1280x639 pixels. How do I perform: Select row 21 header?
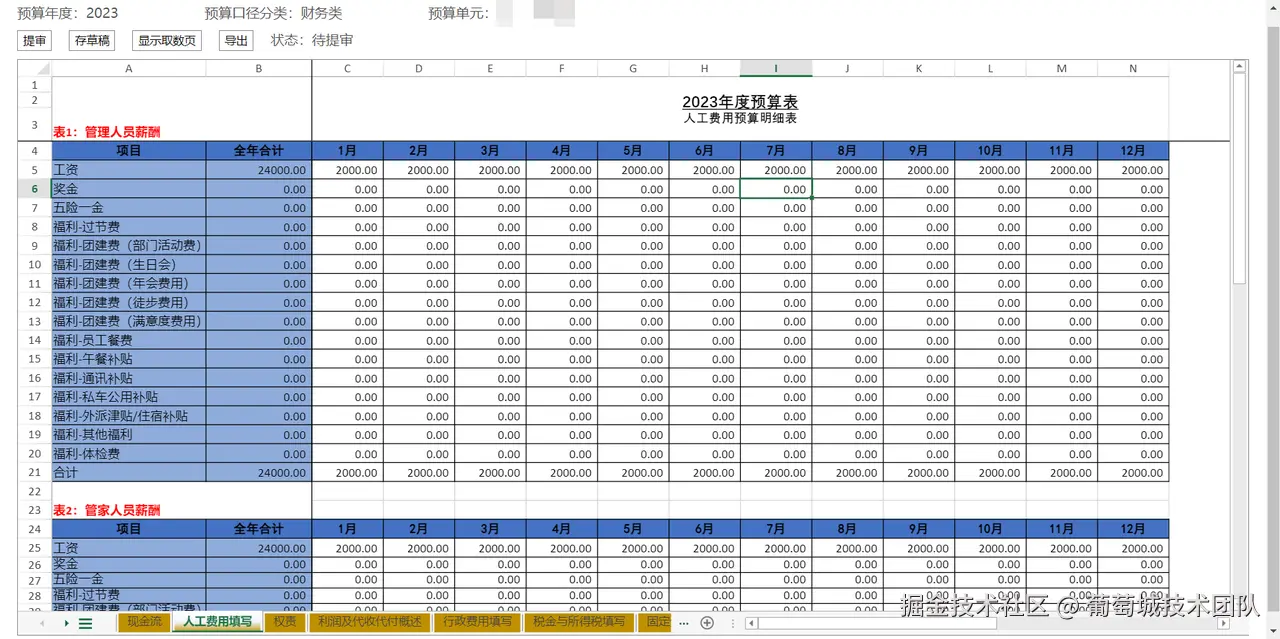(34, 473)
